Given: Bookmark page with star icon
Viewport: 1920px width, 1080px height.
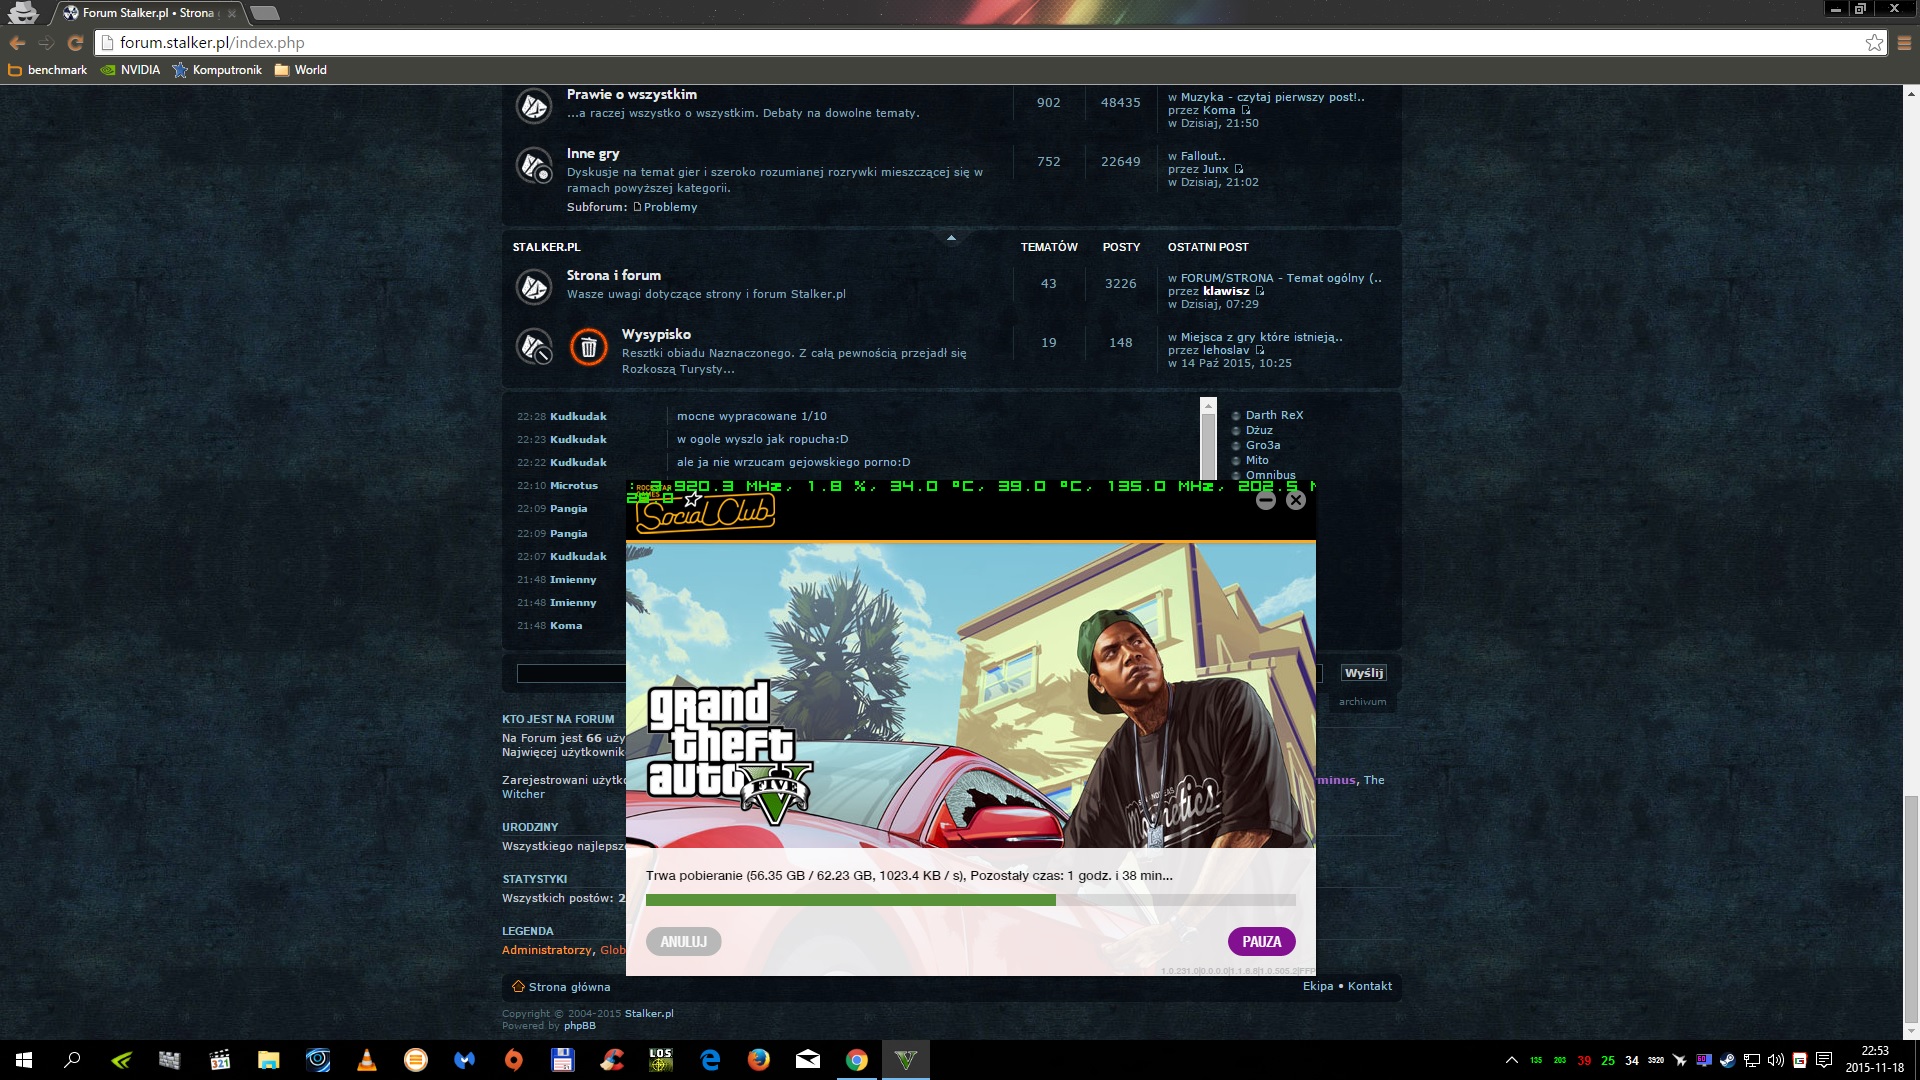Looking at the screenshot, I should point(1874,43).
